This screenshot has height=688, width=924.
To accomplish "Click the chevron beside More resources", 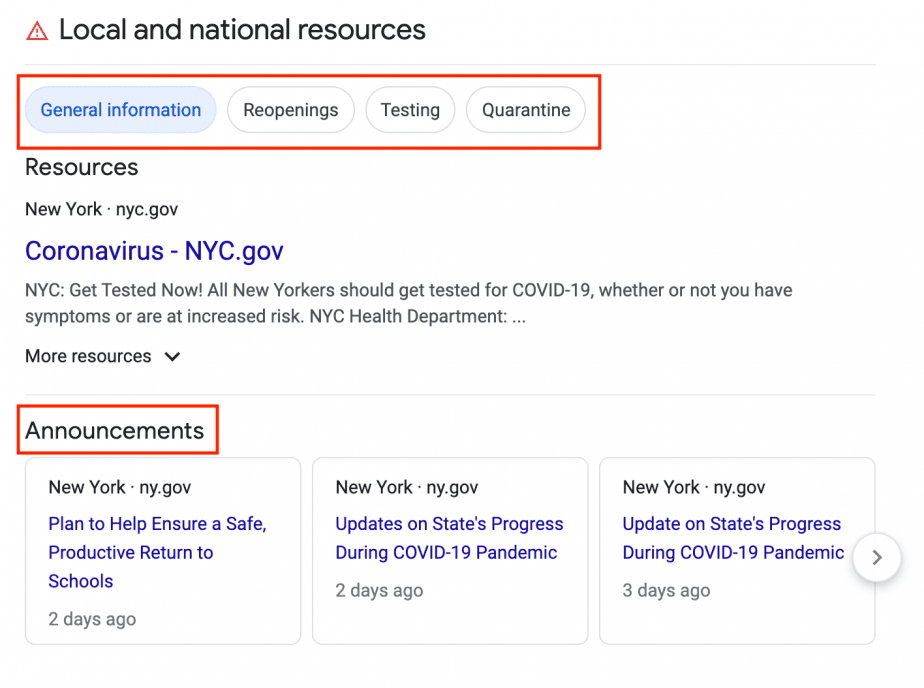I will [x=172, y=357].
